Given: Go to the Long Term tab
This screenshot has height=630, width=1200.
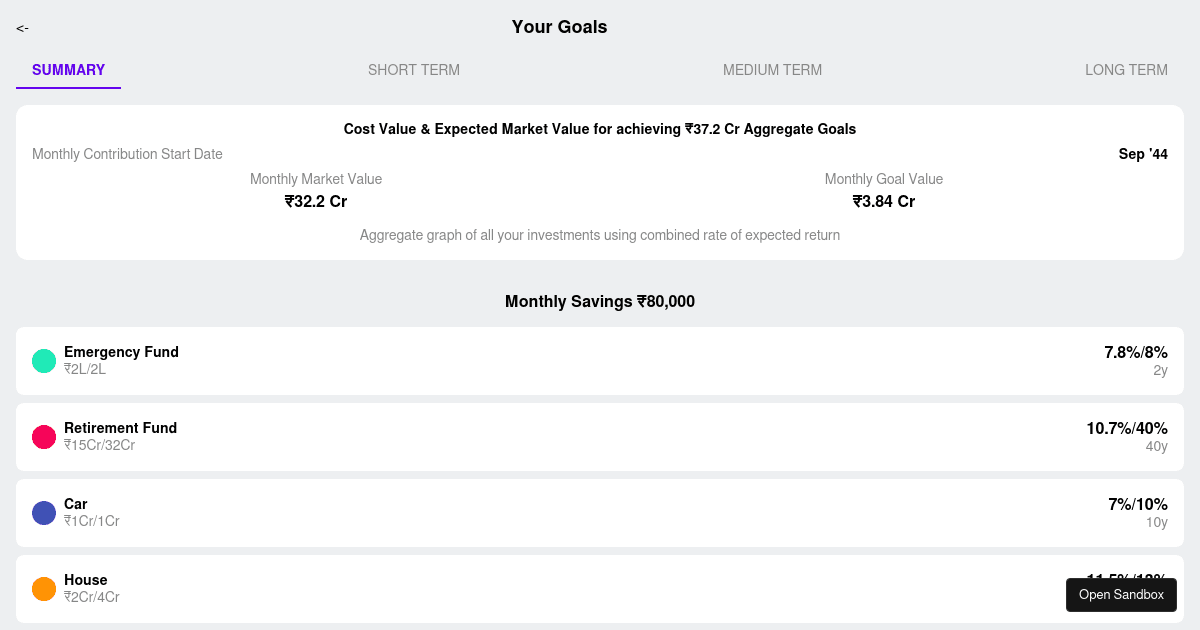Looking at the screenshot, I should click(x=1126, y=70).
